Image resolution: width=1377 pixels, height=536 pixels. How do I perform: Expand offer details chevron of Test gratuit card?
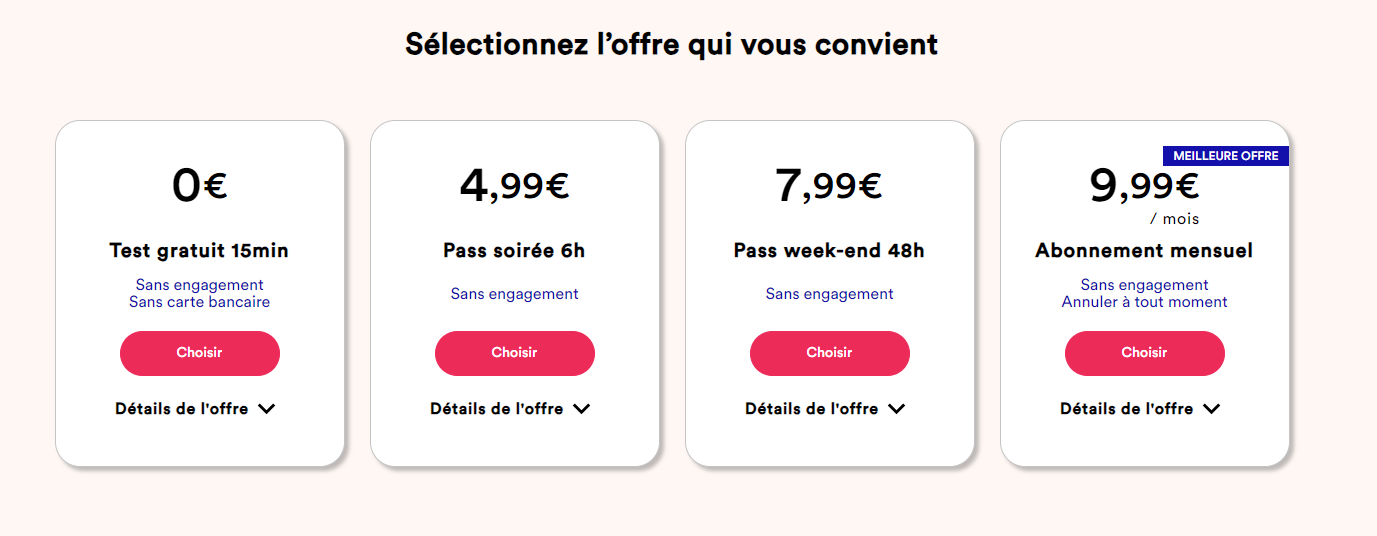click(266, 409)
